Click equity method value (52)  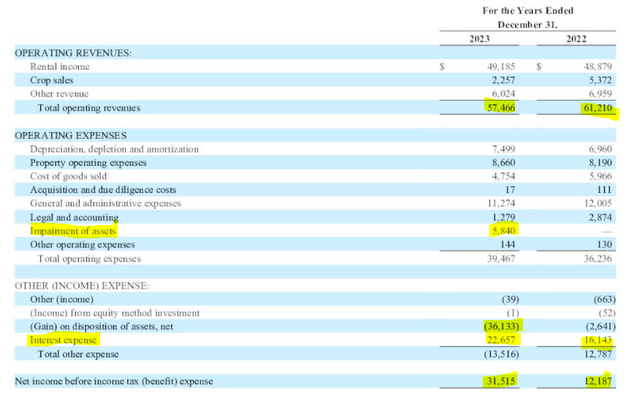tap(607, 313)
